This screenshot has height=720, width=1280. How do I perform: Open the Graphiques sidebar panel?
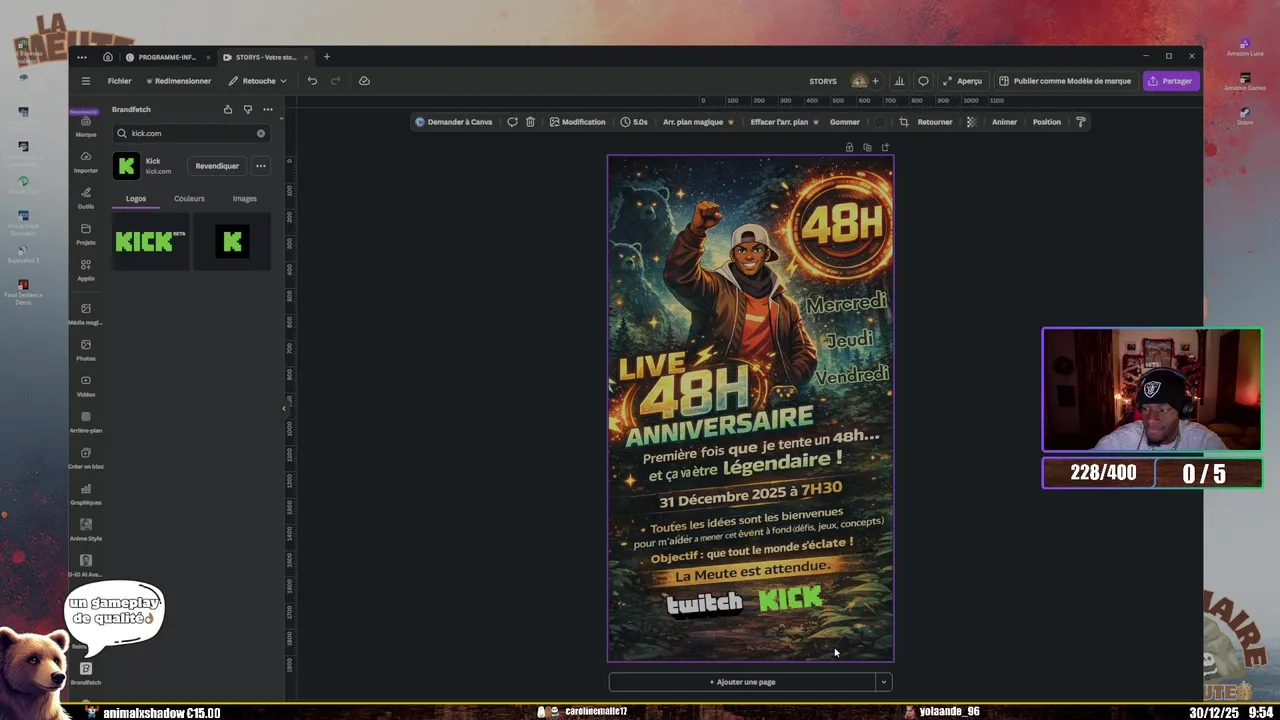point(86,494)
